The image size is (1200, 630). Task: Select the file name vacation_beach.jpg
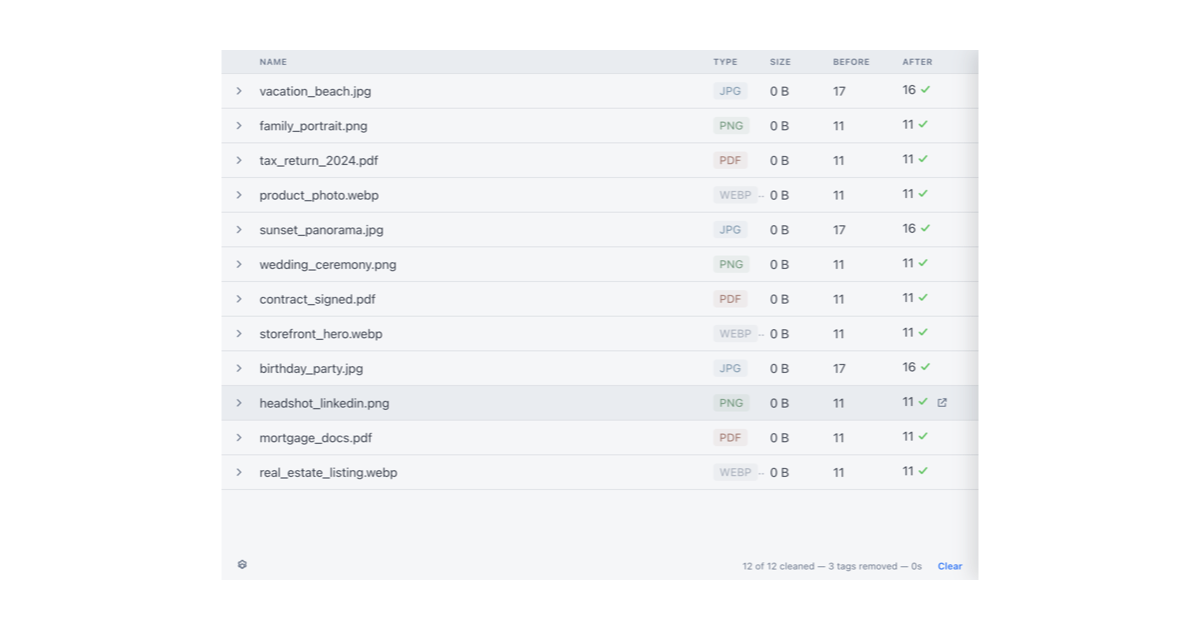tap(315, 91)
